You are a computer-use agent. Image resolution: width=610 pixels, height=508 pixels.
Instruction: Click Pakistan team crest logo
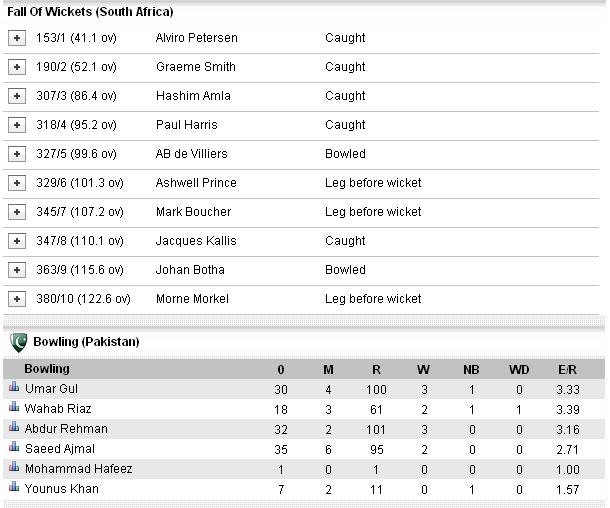tap(19, 342)
